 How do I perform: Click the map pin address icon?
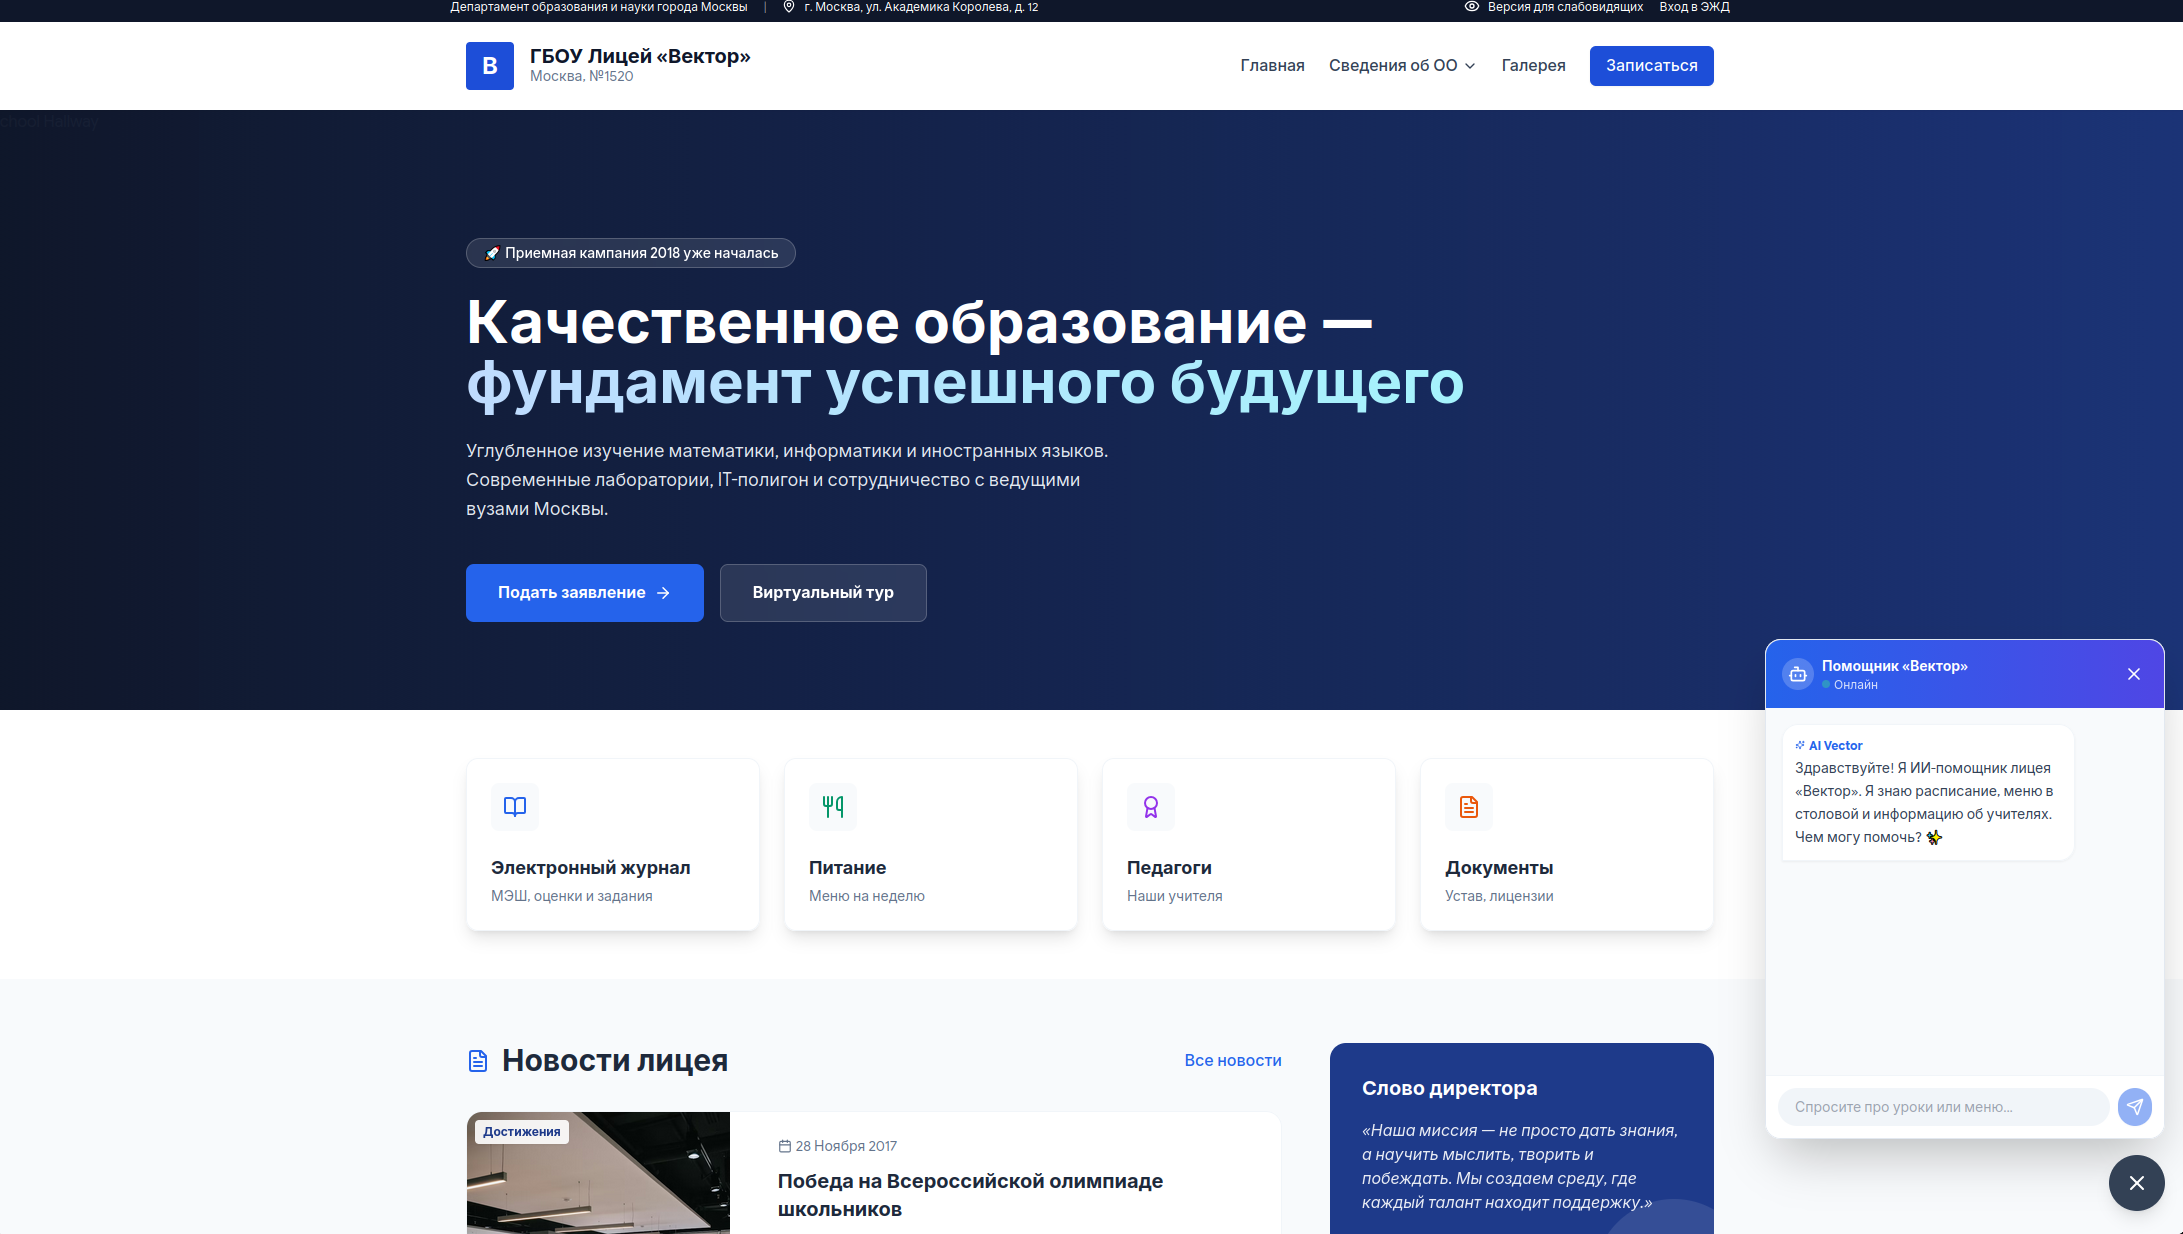coord(789,7)
